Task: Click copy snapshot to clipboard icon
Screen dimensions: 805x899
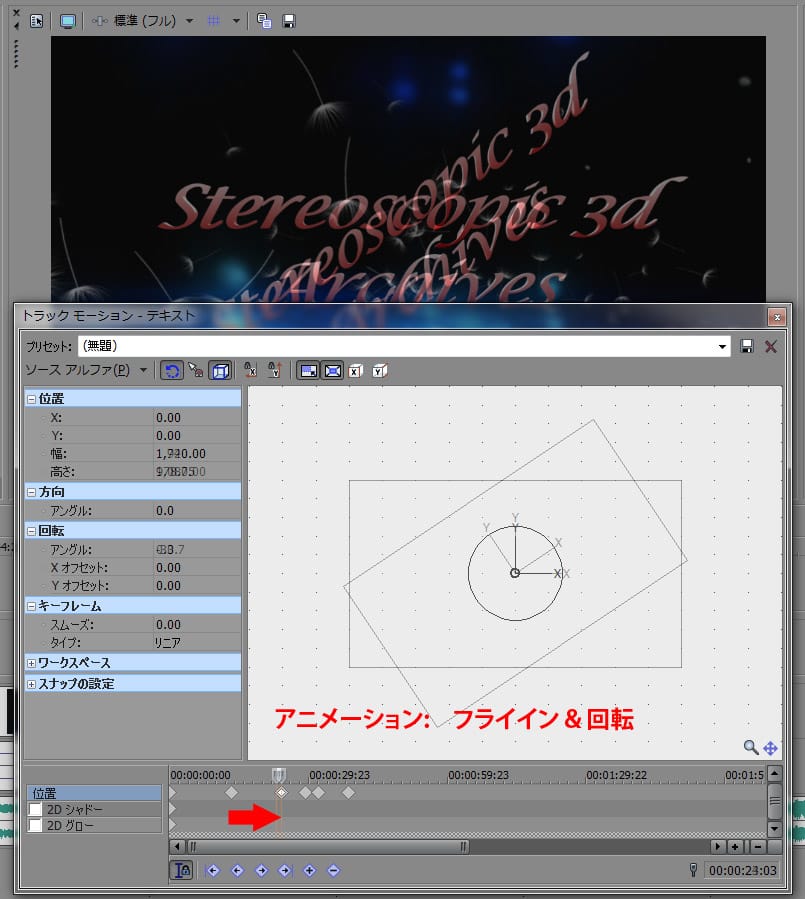Action: click(263, 20)
